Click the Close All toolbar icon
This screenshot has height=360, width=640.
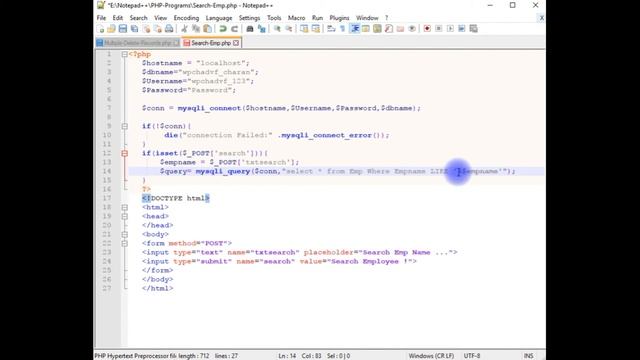158,29
